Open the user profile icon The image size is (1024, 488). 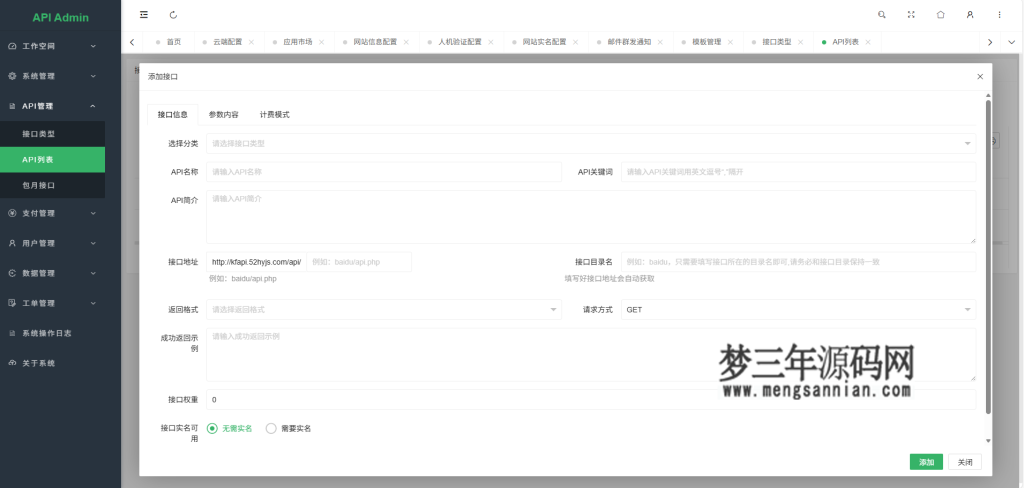tap(970, 14)
